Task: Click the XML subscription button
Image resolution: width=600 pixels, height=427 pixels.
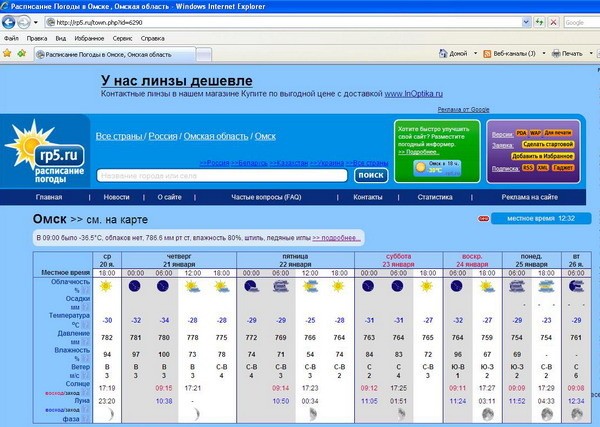Action: [x=542, y=168]
